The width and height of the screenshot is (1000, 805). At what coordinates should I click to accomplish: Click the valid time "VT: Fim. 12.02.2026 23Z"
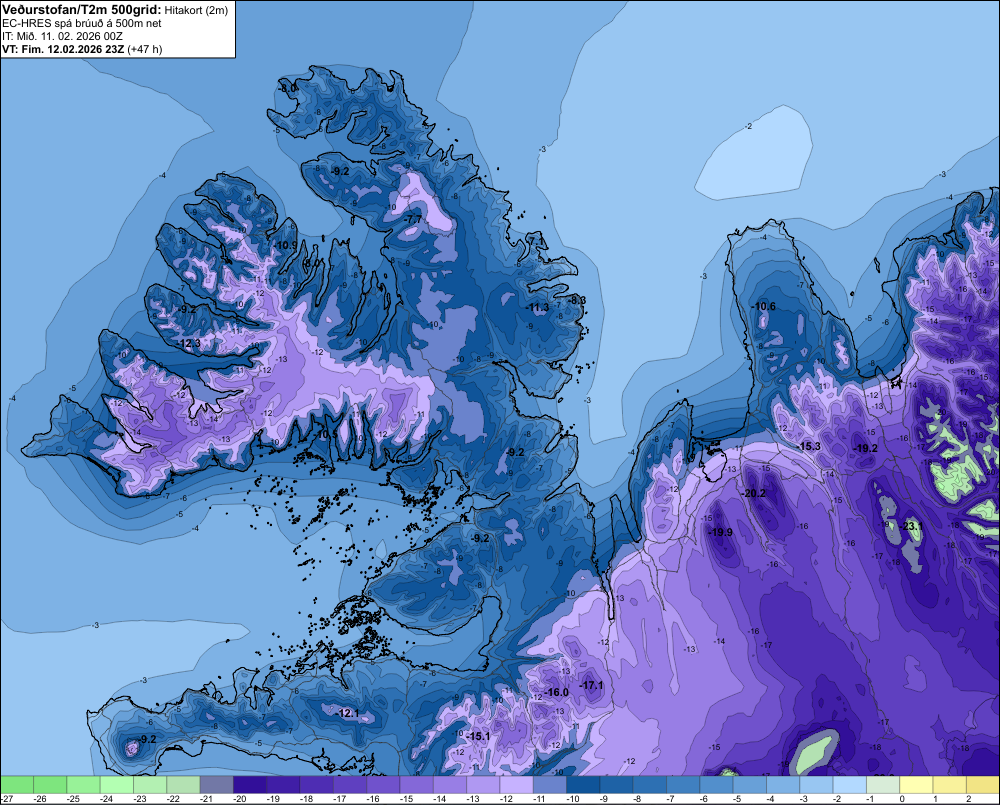click(x=64, y=49)
